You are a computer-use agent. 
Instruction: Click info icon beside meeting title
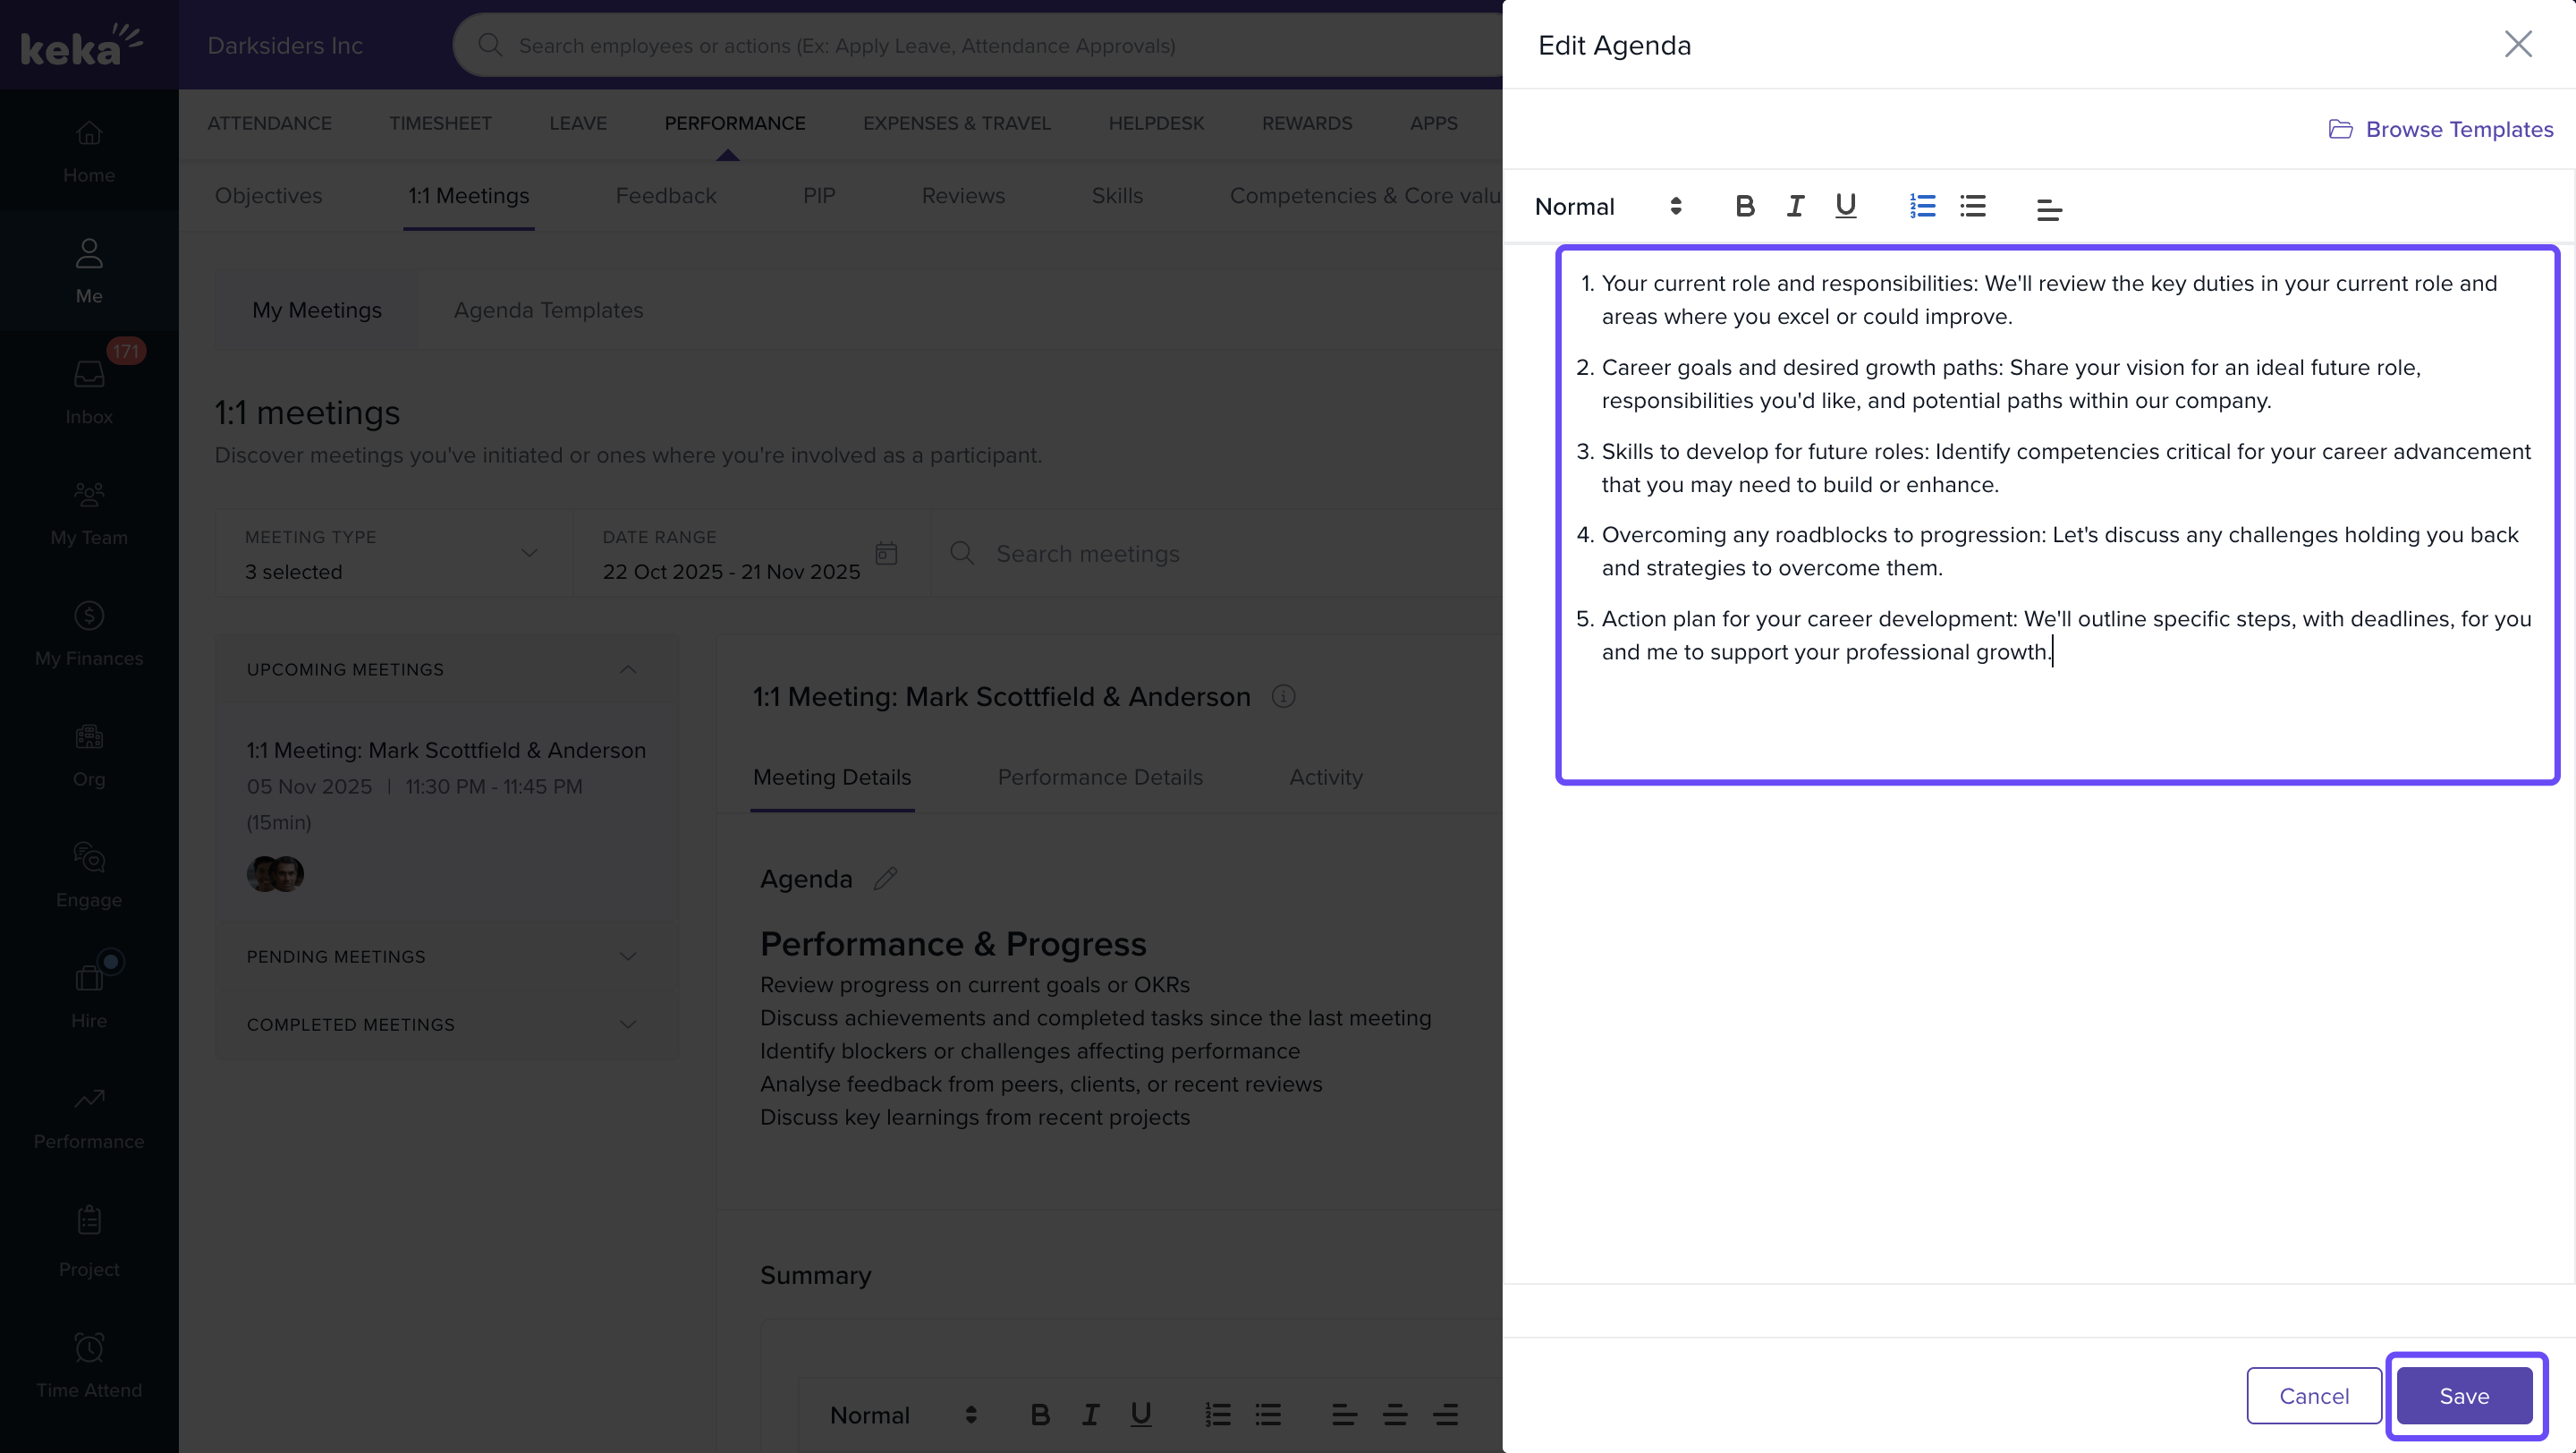pyautogui.click(x=1283, y=697)
